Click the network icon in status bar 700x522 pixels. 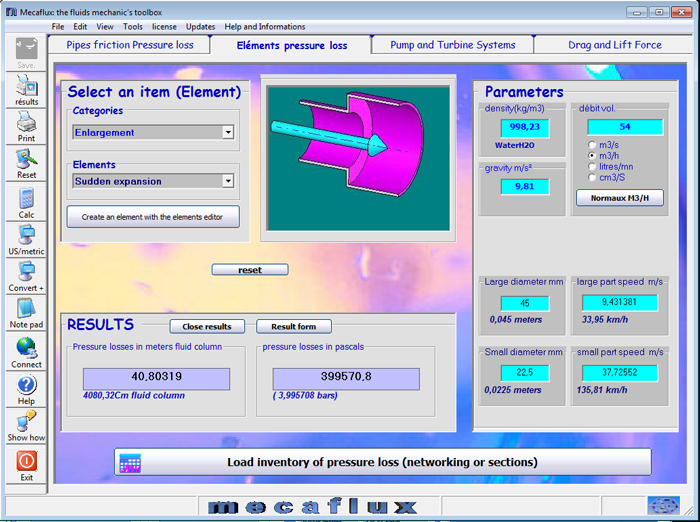tap(663, 506)
